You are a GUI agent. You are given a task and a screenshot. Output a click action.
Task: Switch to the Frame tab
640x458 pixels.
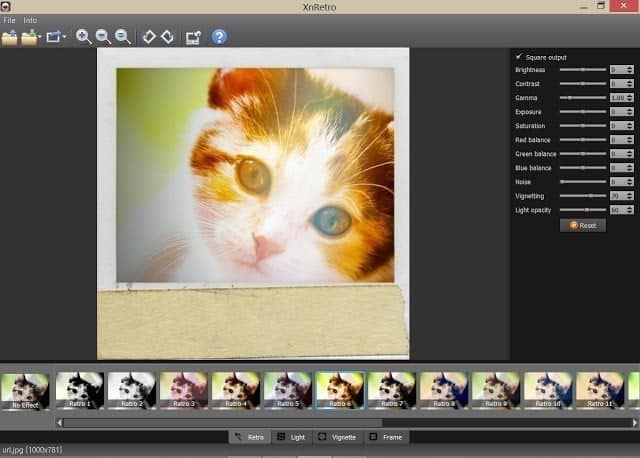(386, 437)
